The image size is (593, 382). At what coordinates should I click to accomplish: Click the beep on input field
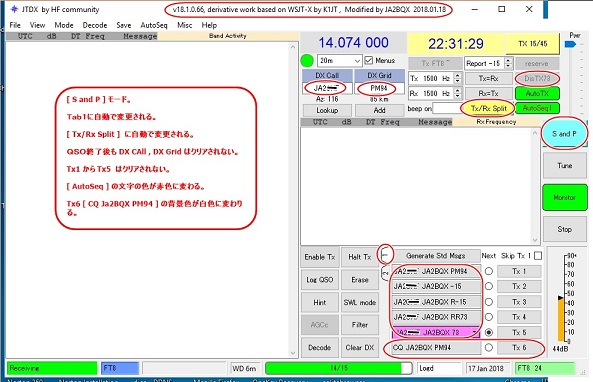[x=448, y=109]
